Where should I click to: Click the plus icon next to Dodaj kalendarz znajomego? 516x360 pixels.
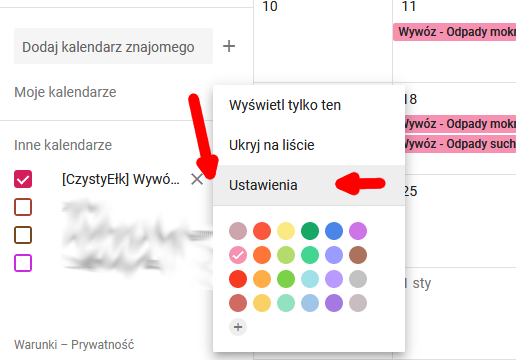point(229,46)
